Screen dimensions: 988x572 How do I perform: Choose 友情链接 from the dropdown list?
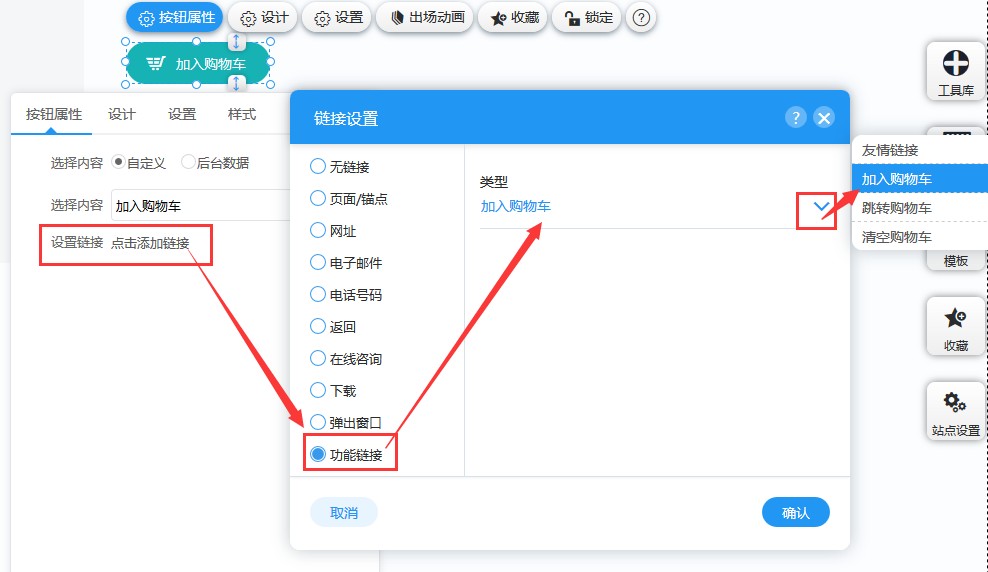pyautogui.click(x=919, y=150)
